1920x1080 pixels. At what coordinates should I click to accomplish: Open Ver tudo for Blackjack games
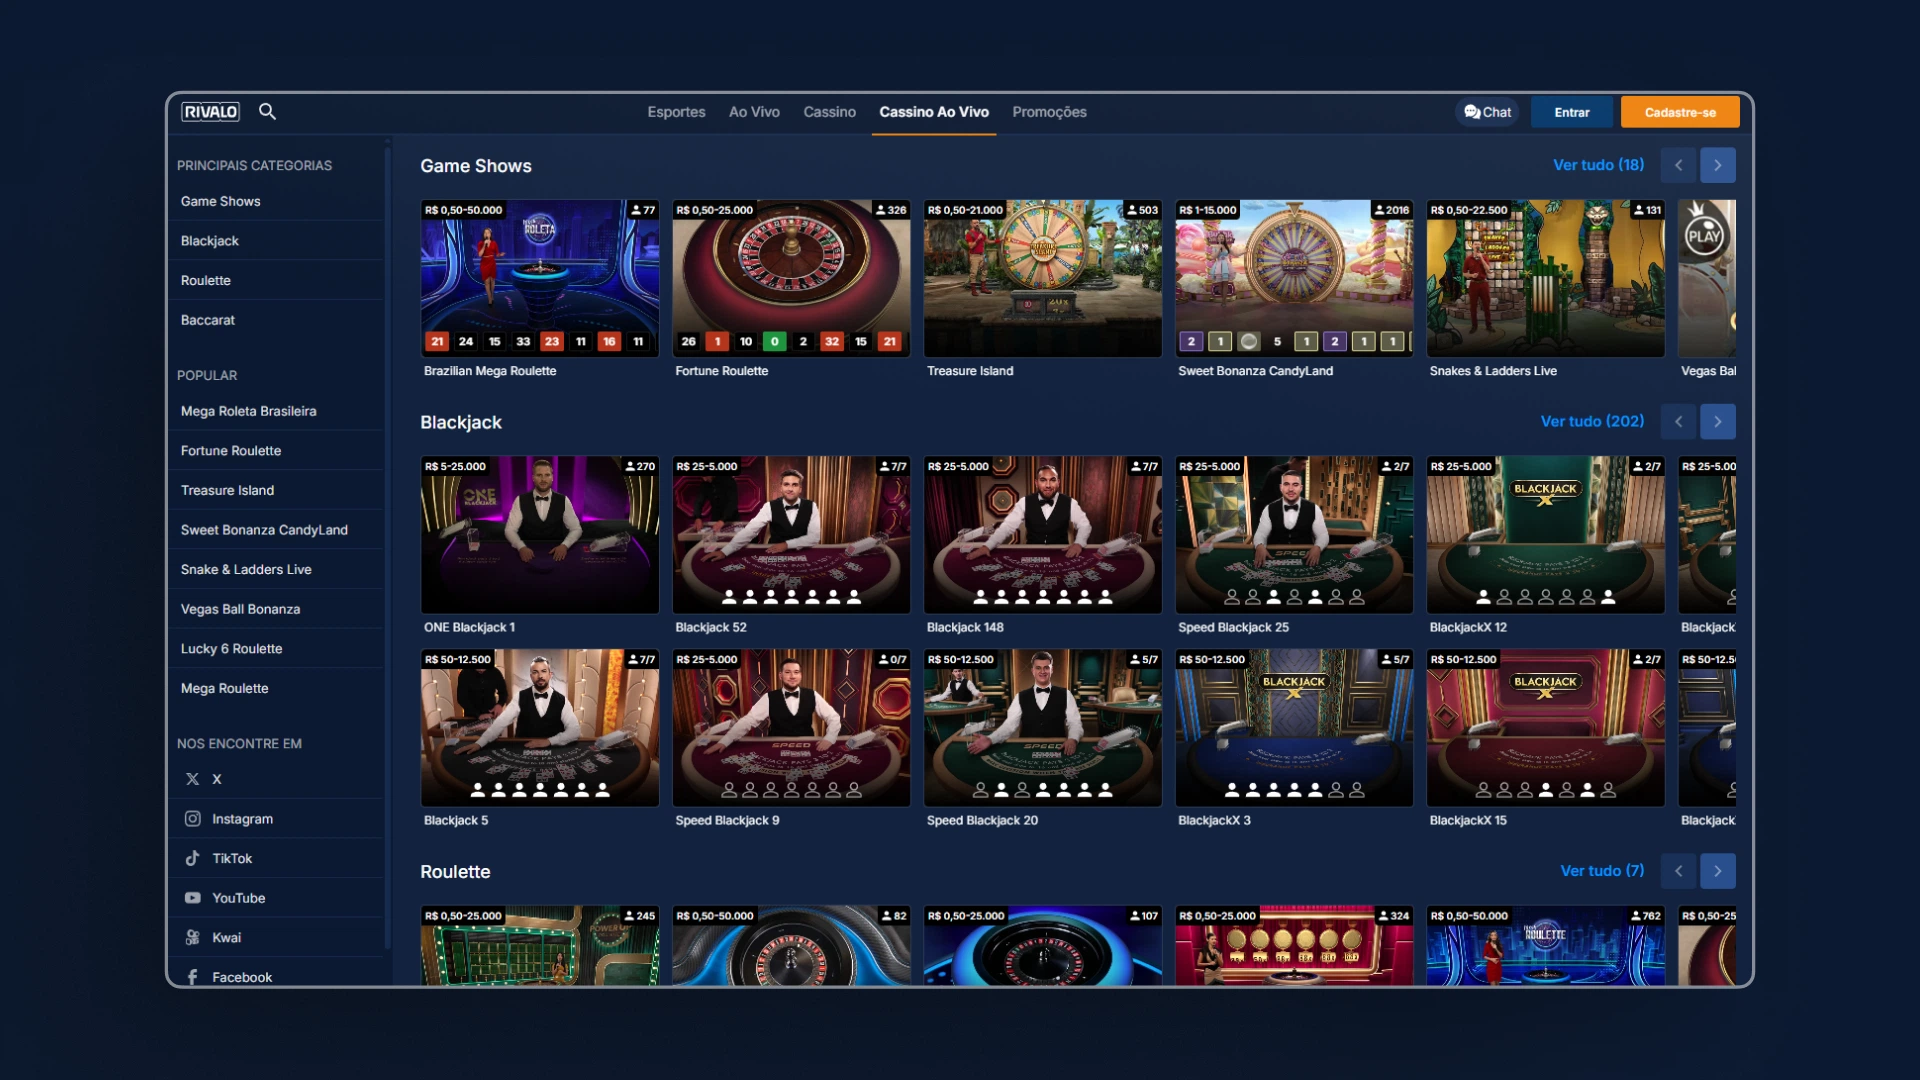click(1592, 421)
